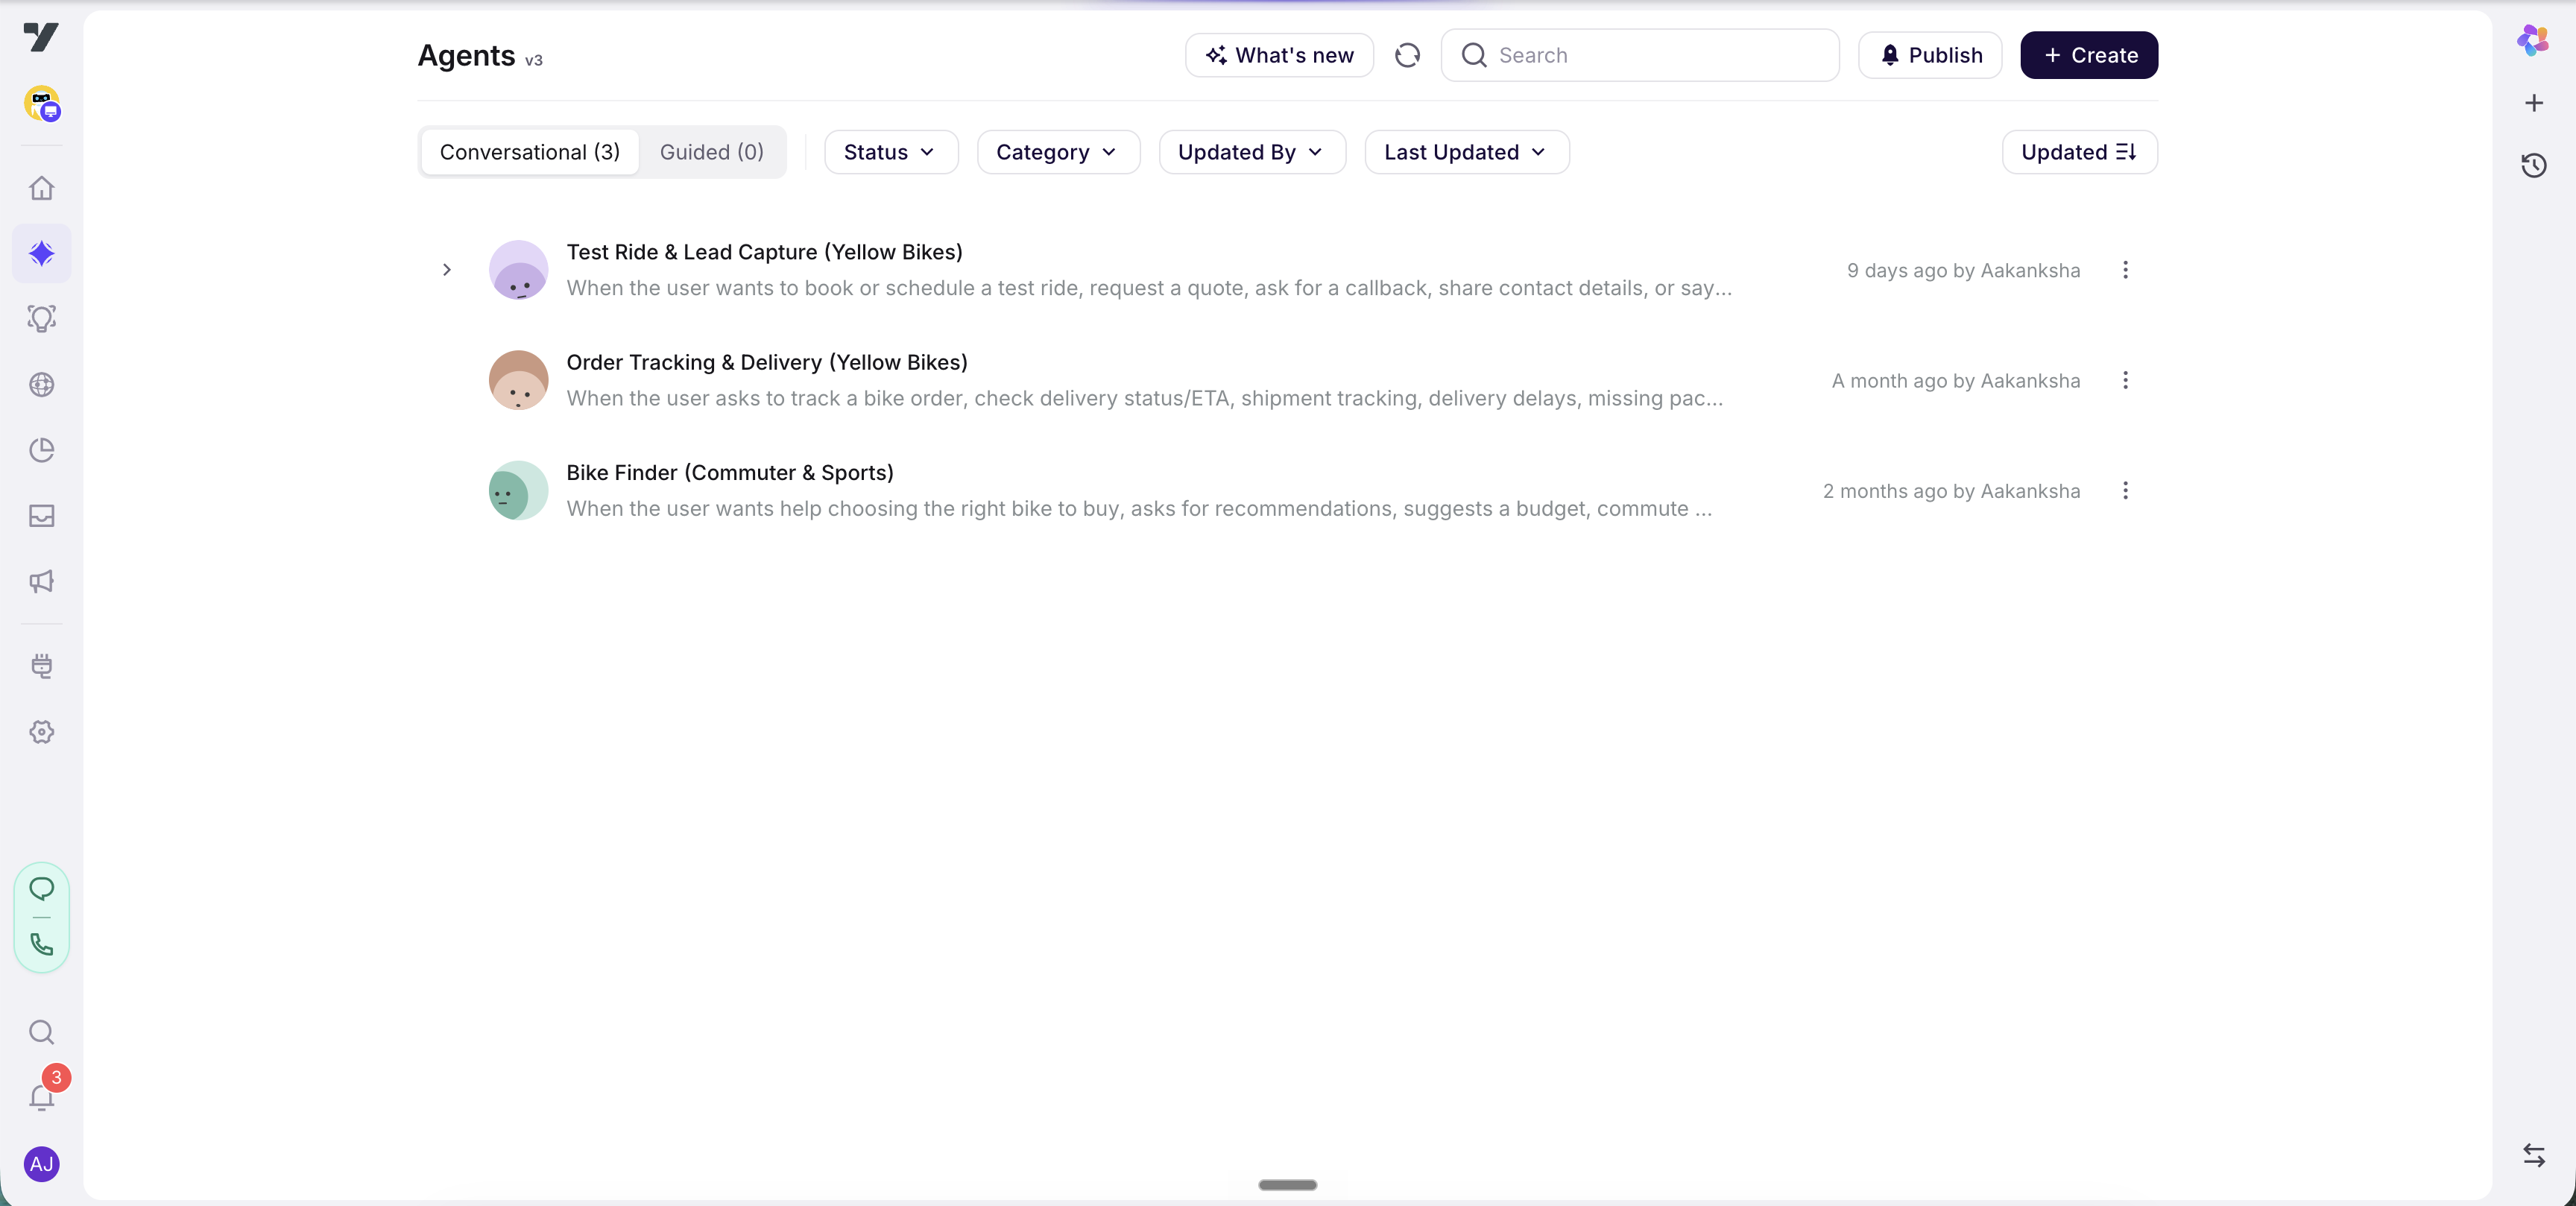
Task: Click the Bike Finder agent description text
Action: click(1139, 509)
